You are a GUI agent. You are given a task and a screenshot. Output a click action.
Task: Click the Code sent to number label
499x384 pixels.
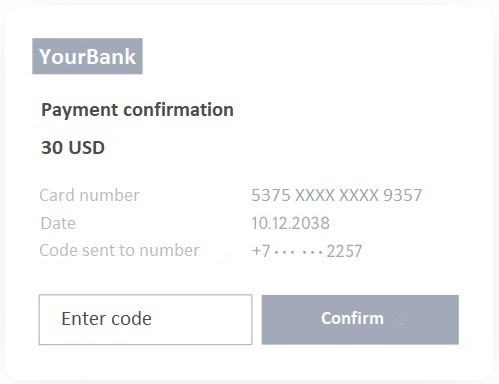point(119,250)
